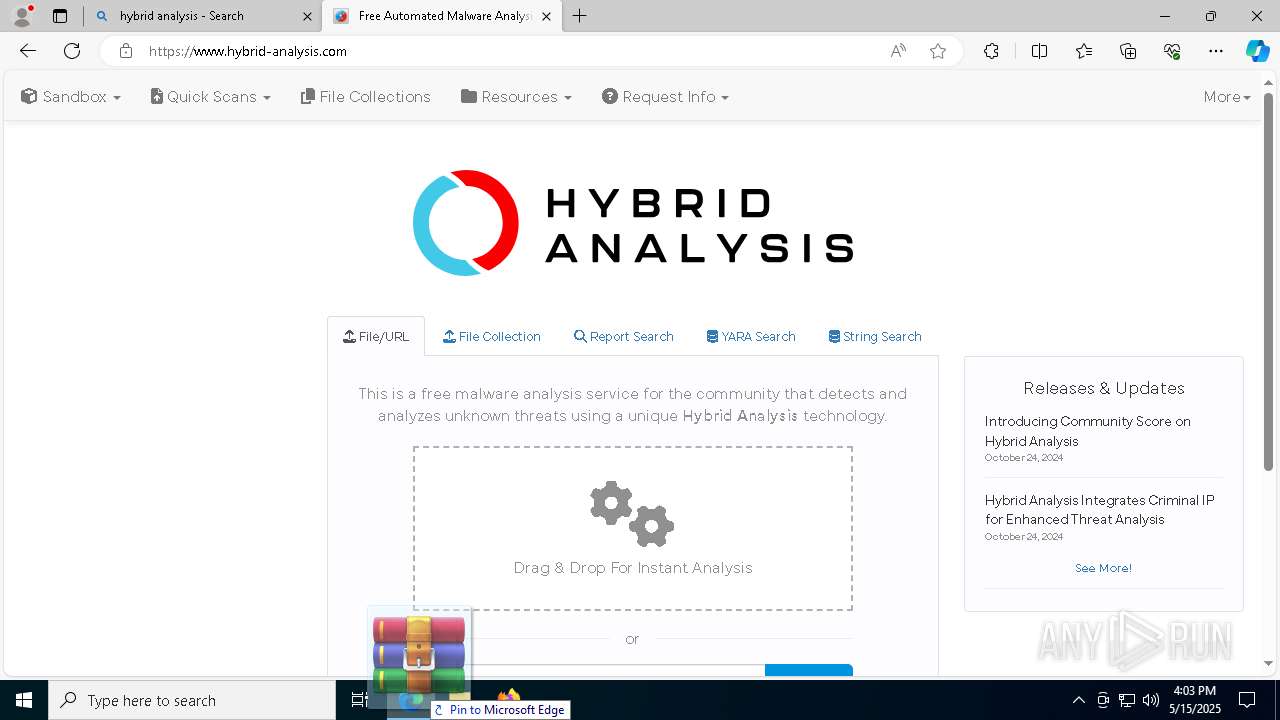Add this page to favorites with the star icon
The width and height of the screenshot is (1280, 720).
coord(938,51)
